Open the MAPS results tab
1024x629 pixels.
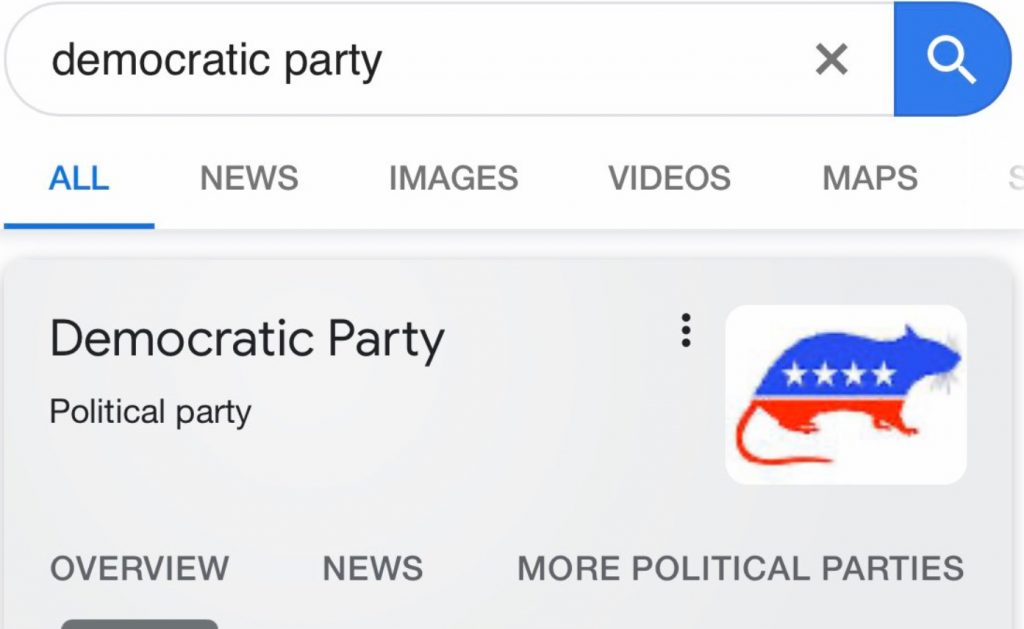(869, 178)
